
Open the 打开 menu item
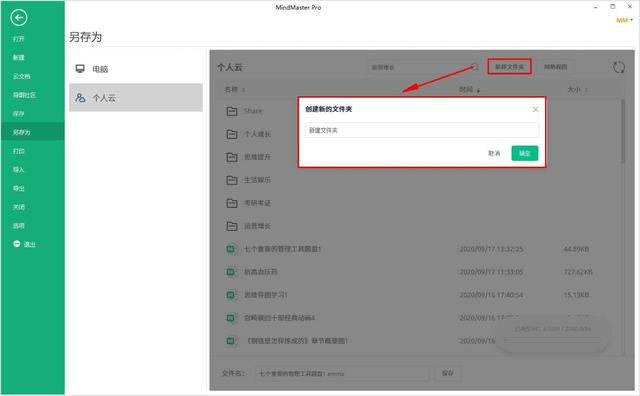pyautogui.click(x=18, y=39)
